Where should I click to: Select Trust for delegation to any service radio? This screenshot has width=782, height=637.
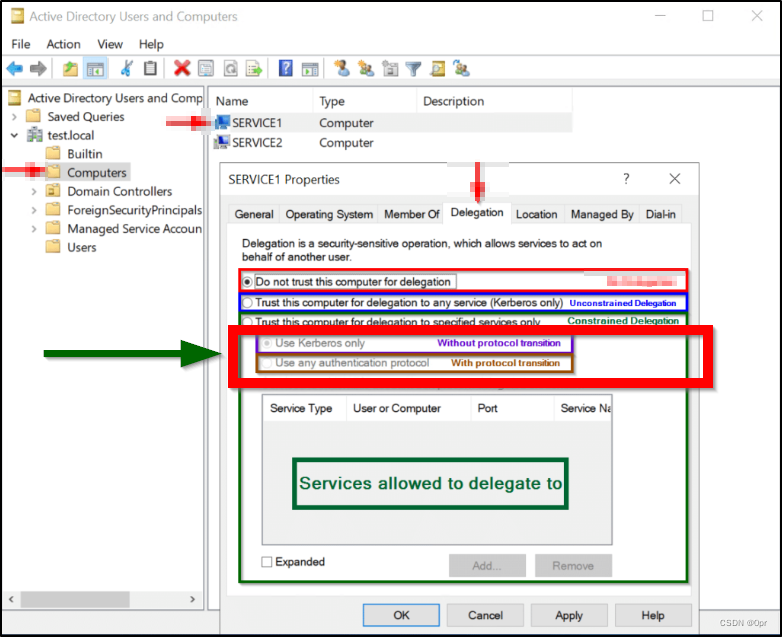point(247,303)
